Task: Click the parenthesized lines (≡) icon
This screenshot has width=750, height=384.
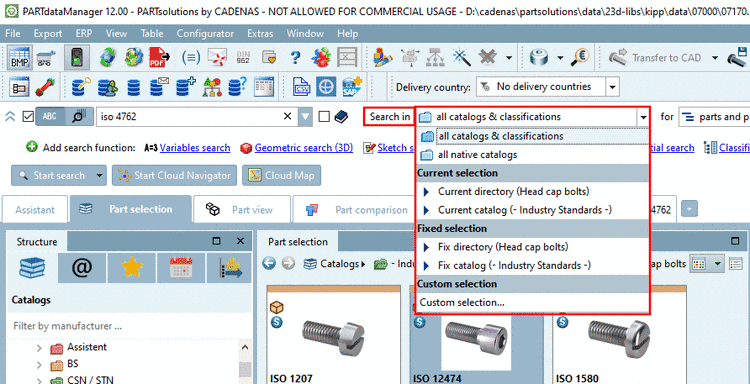Action: [191, 58]
